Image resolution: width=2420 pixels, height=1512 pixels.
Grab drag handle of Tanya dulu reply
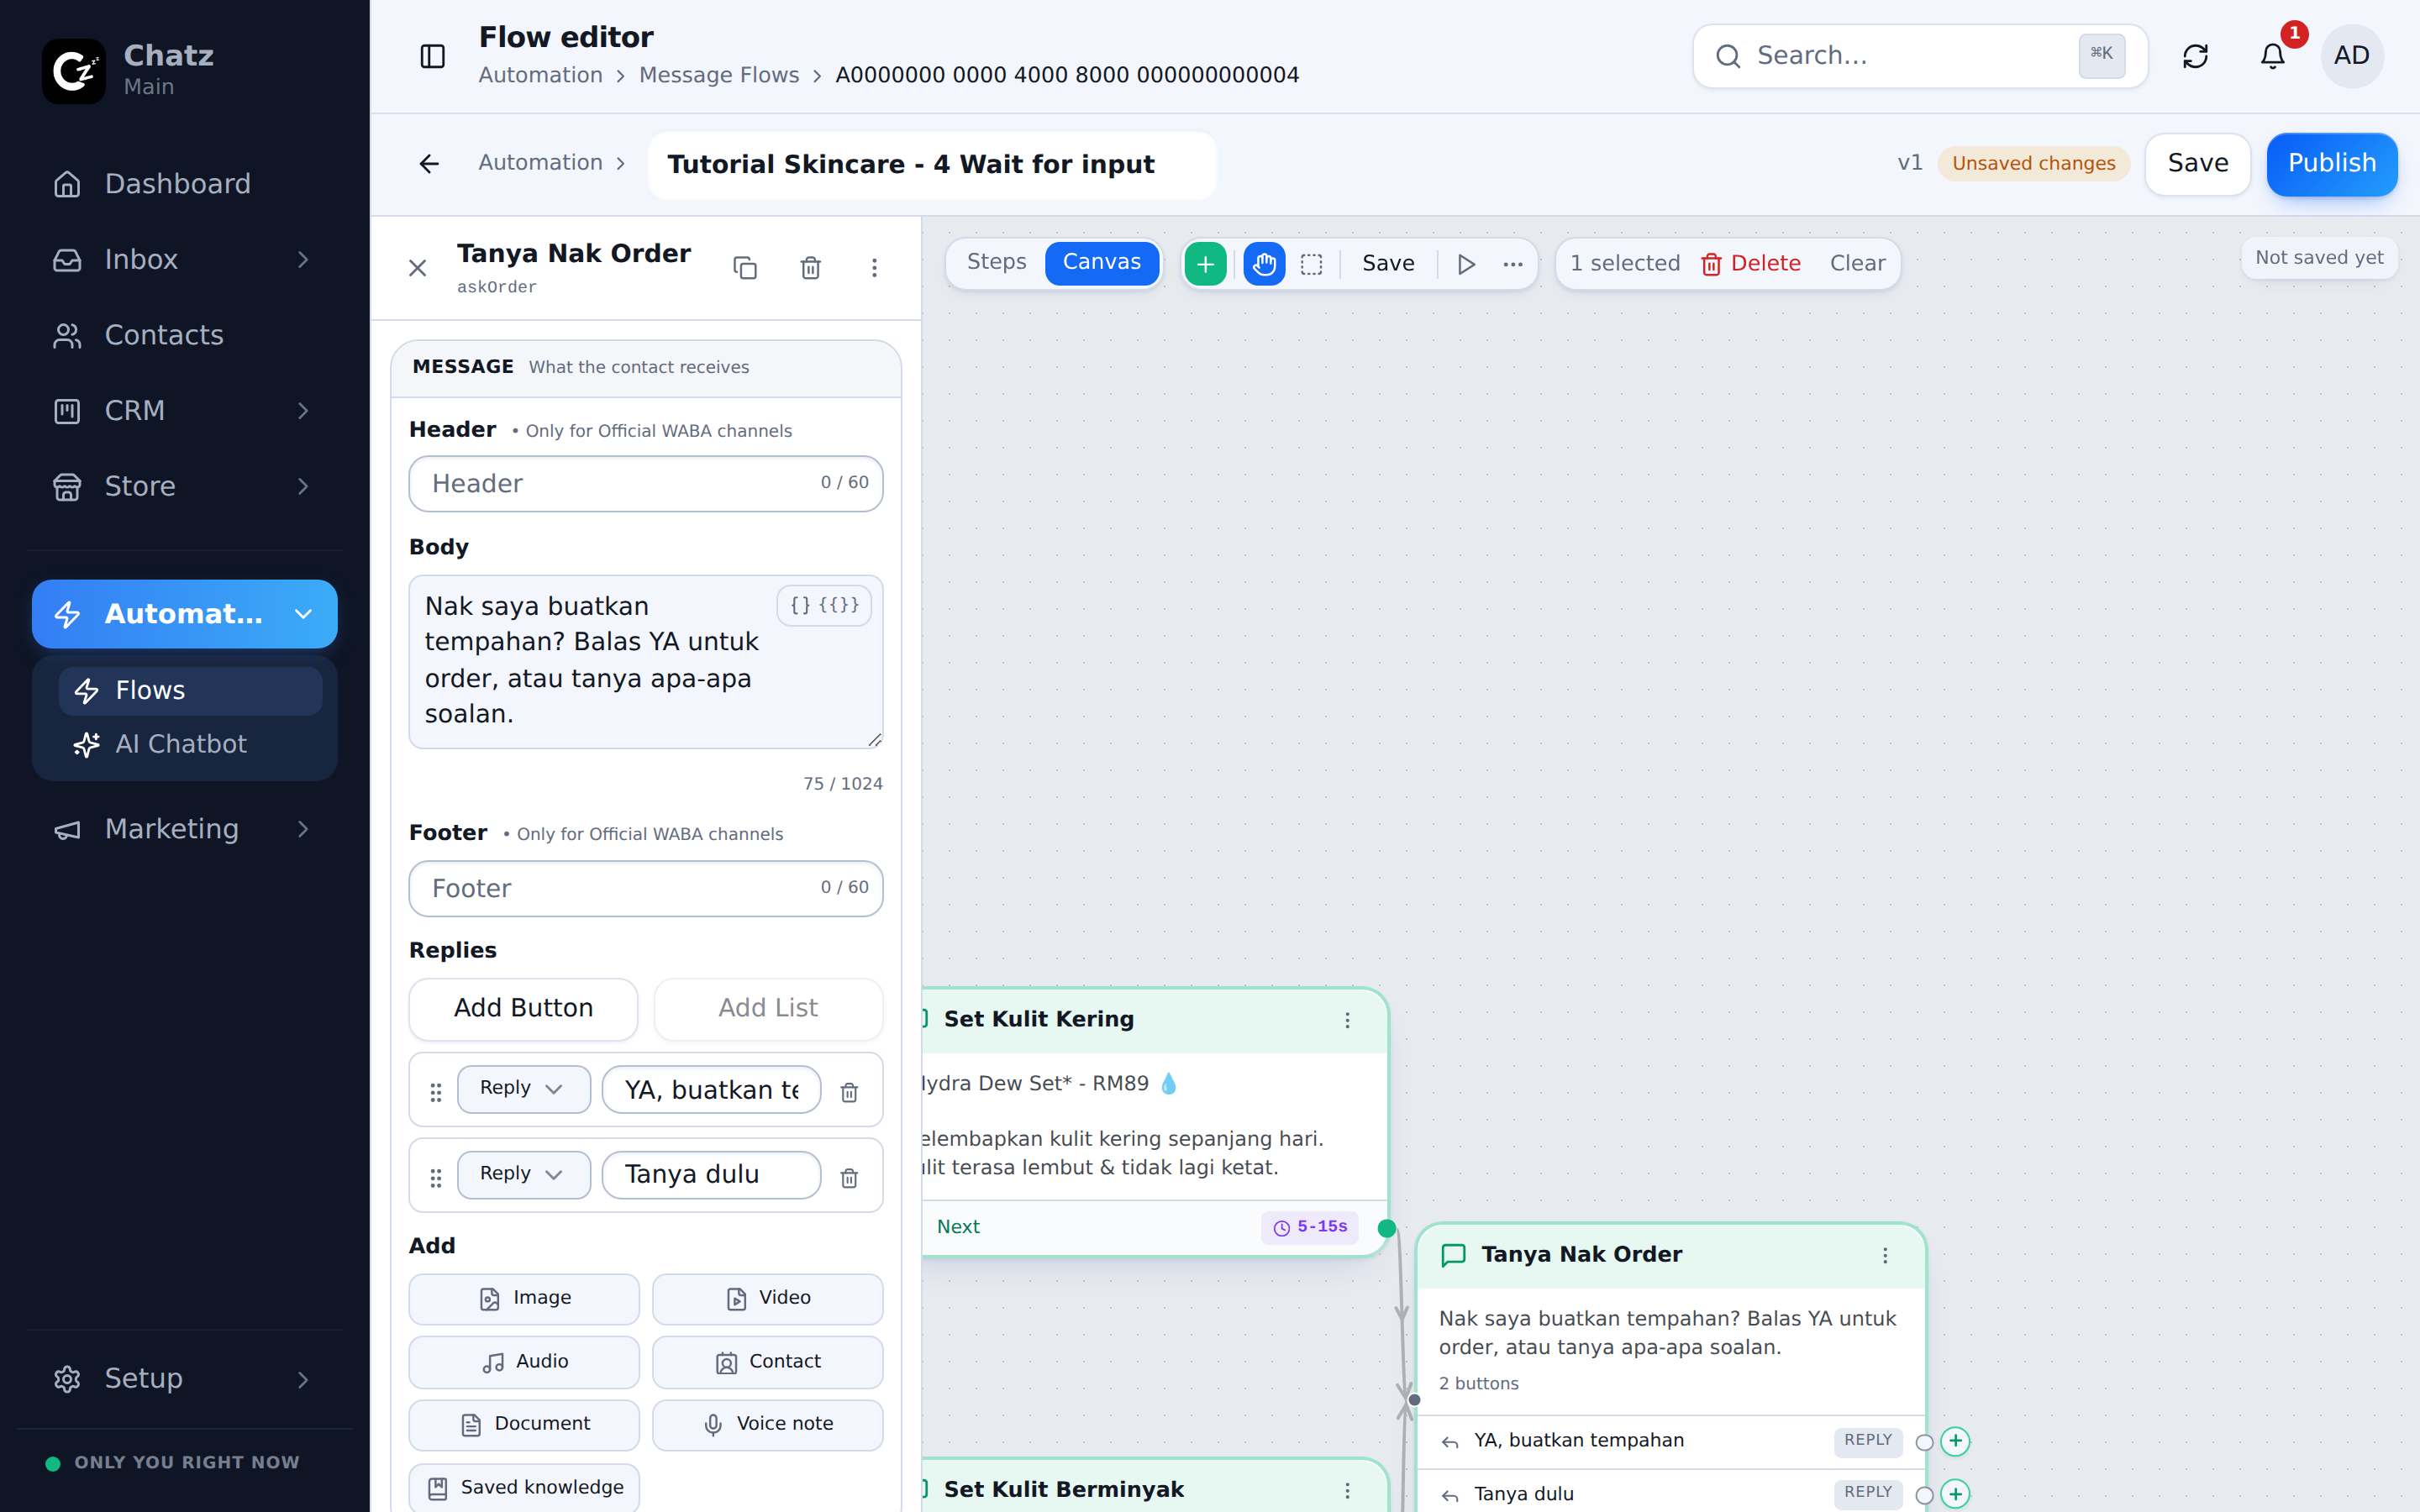[x=436, y=1178]
